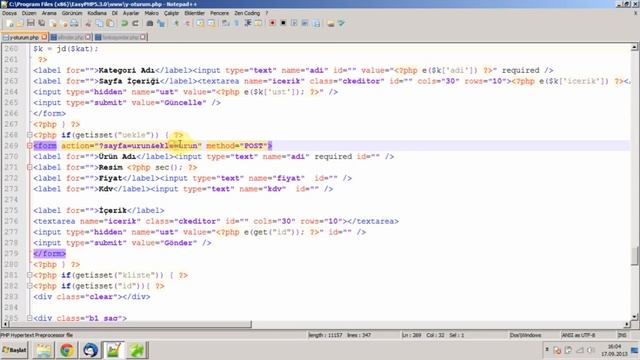The height and width of the screenshot is (360, 640).
Task: Open the Kodlama menu
Action: pos(97,13)
